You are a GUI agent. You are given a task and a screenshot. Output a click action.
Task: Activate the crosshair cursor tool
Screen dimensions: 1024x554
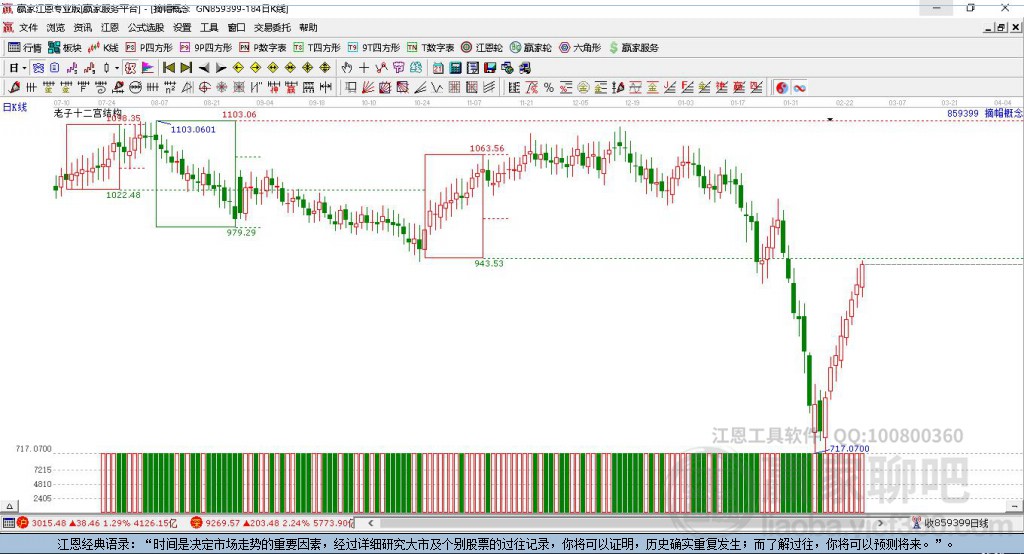(x=364, y=67)
